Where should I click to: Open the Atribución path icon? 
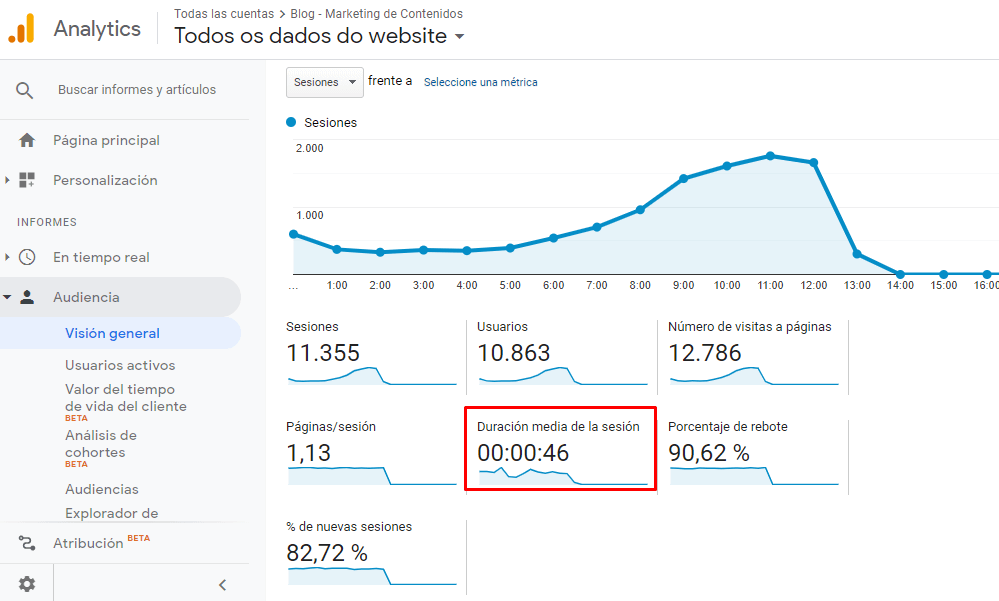click(27, 543)
